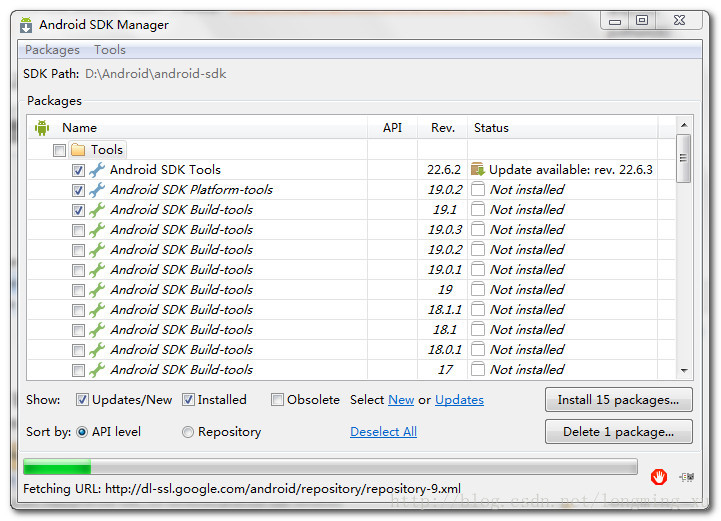Click the not-installed status icon for rev. 19.1
This screenshot has height=521, width=721.
(478, 209)
